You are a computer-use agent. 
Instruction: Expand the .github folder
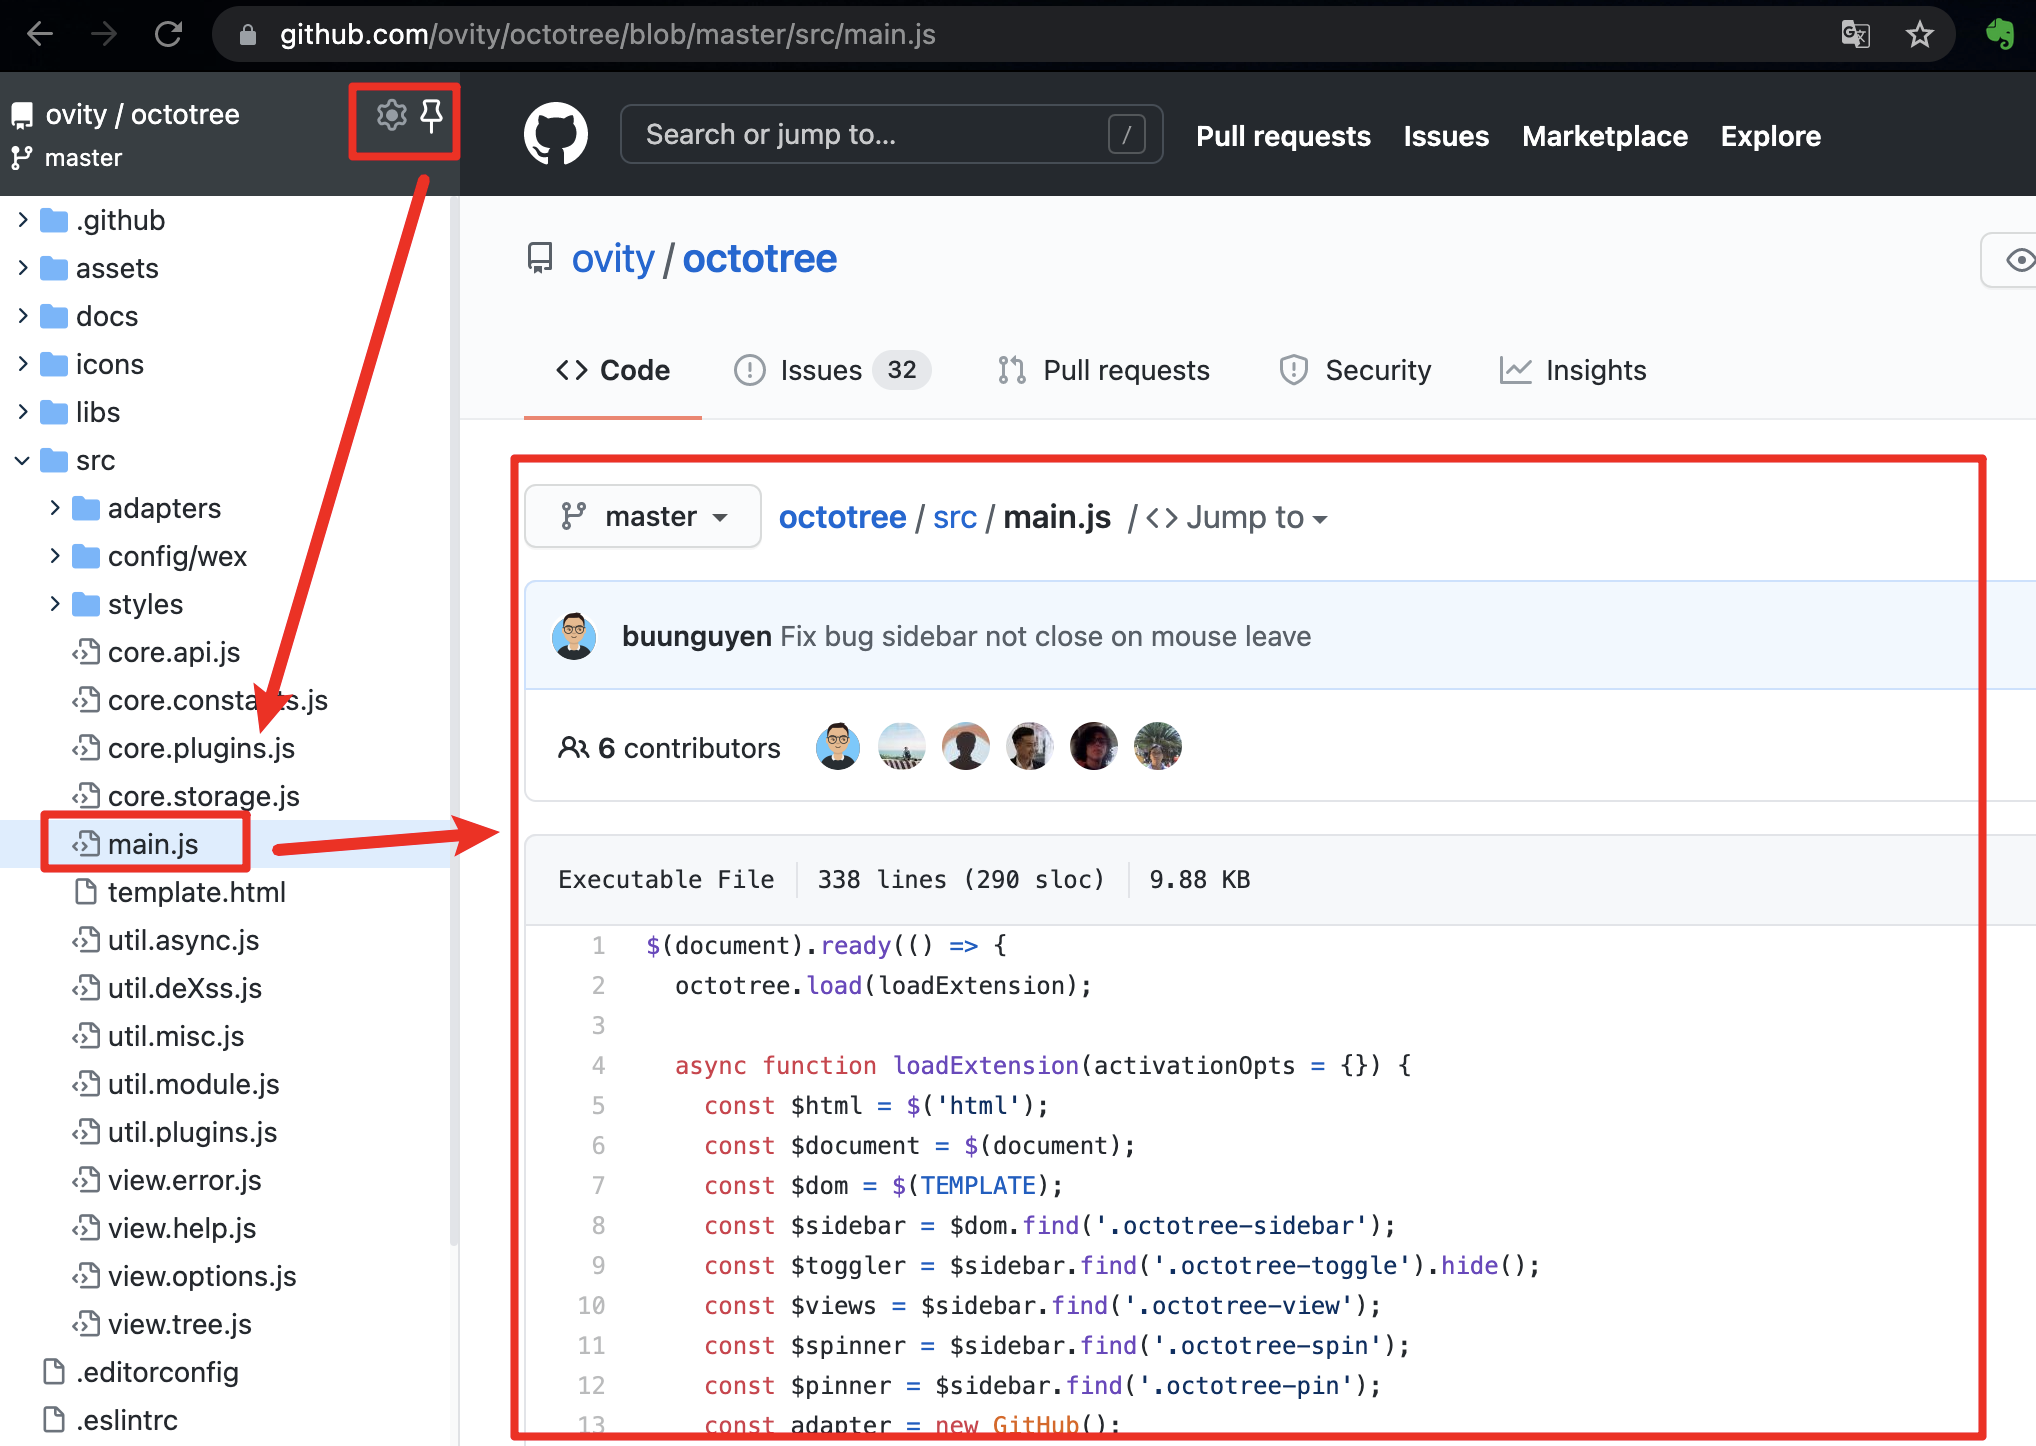(23, 220)
